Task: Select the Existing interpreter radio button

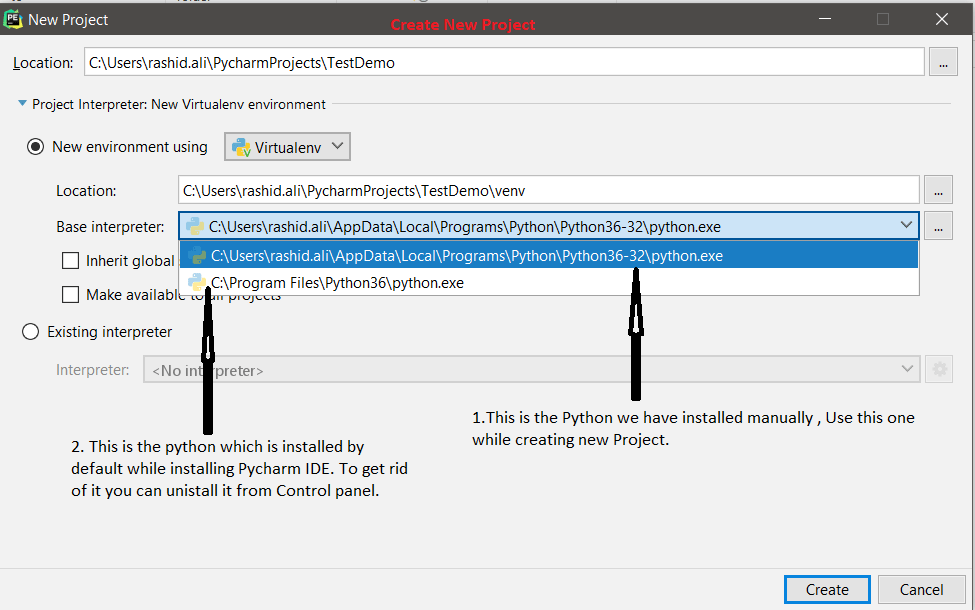Action: (30, 331)
